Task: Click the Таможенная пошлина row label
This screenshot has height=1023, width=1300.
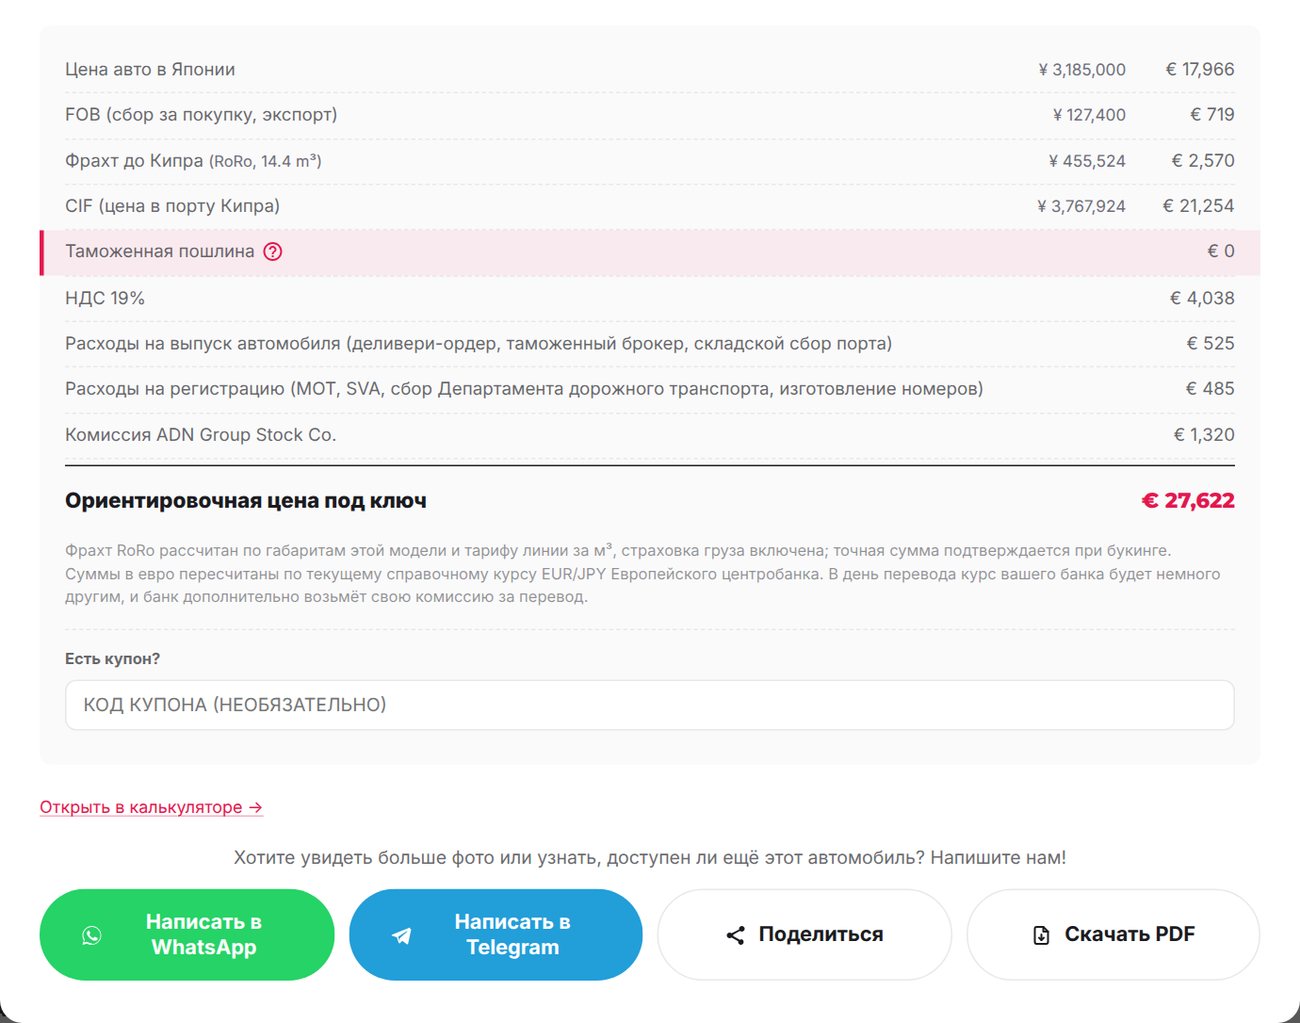Action: (x=160, y=252)
